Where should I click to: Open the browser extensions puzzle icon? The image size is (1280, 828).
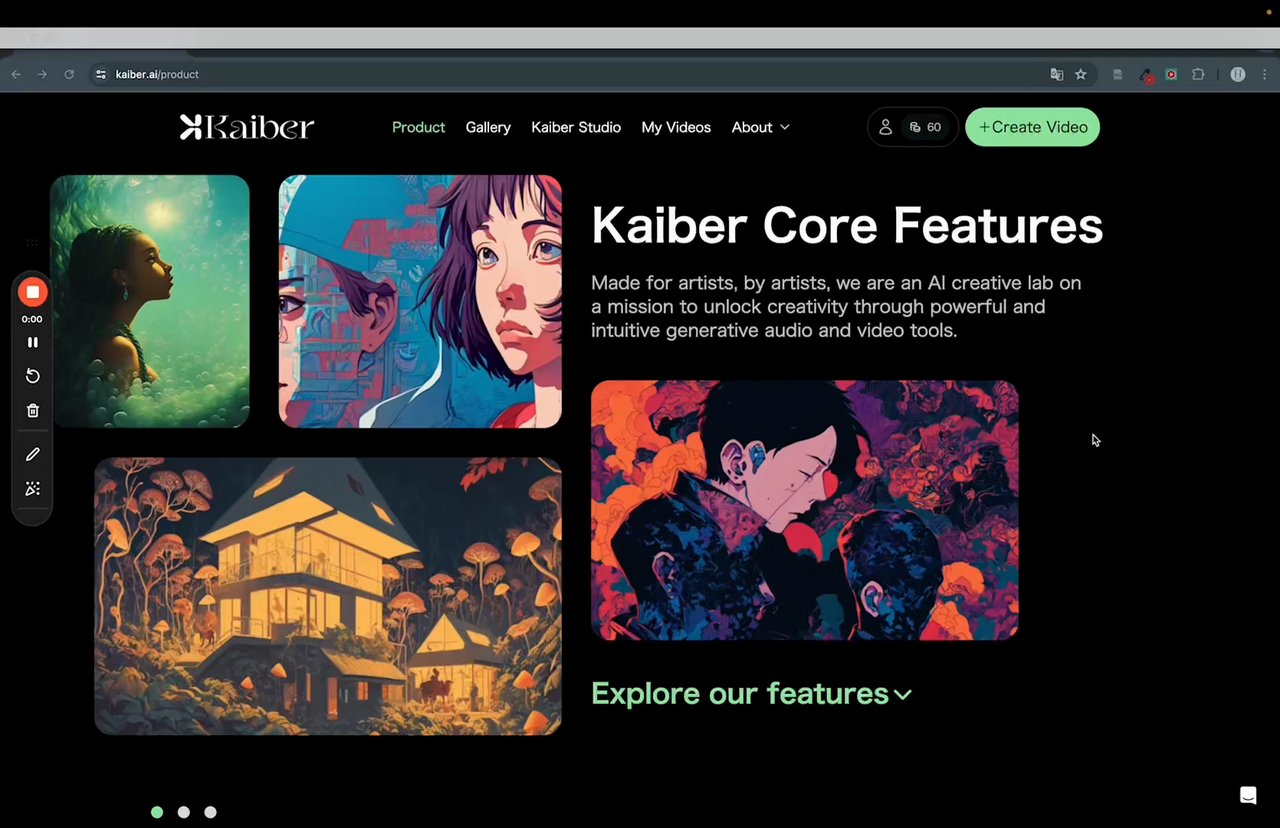pos(1198,74)
